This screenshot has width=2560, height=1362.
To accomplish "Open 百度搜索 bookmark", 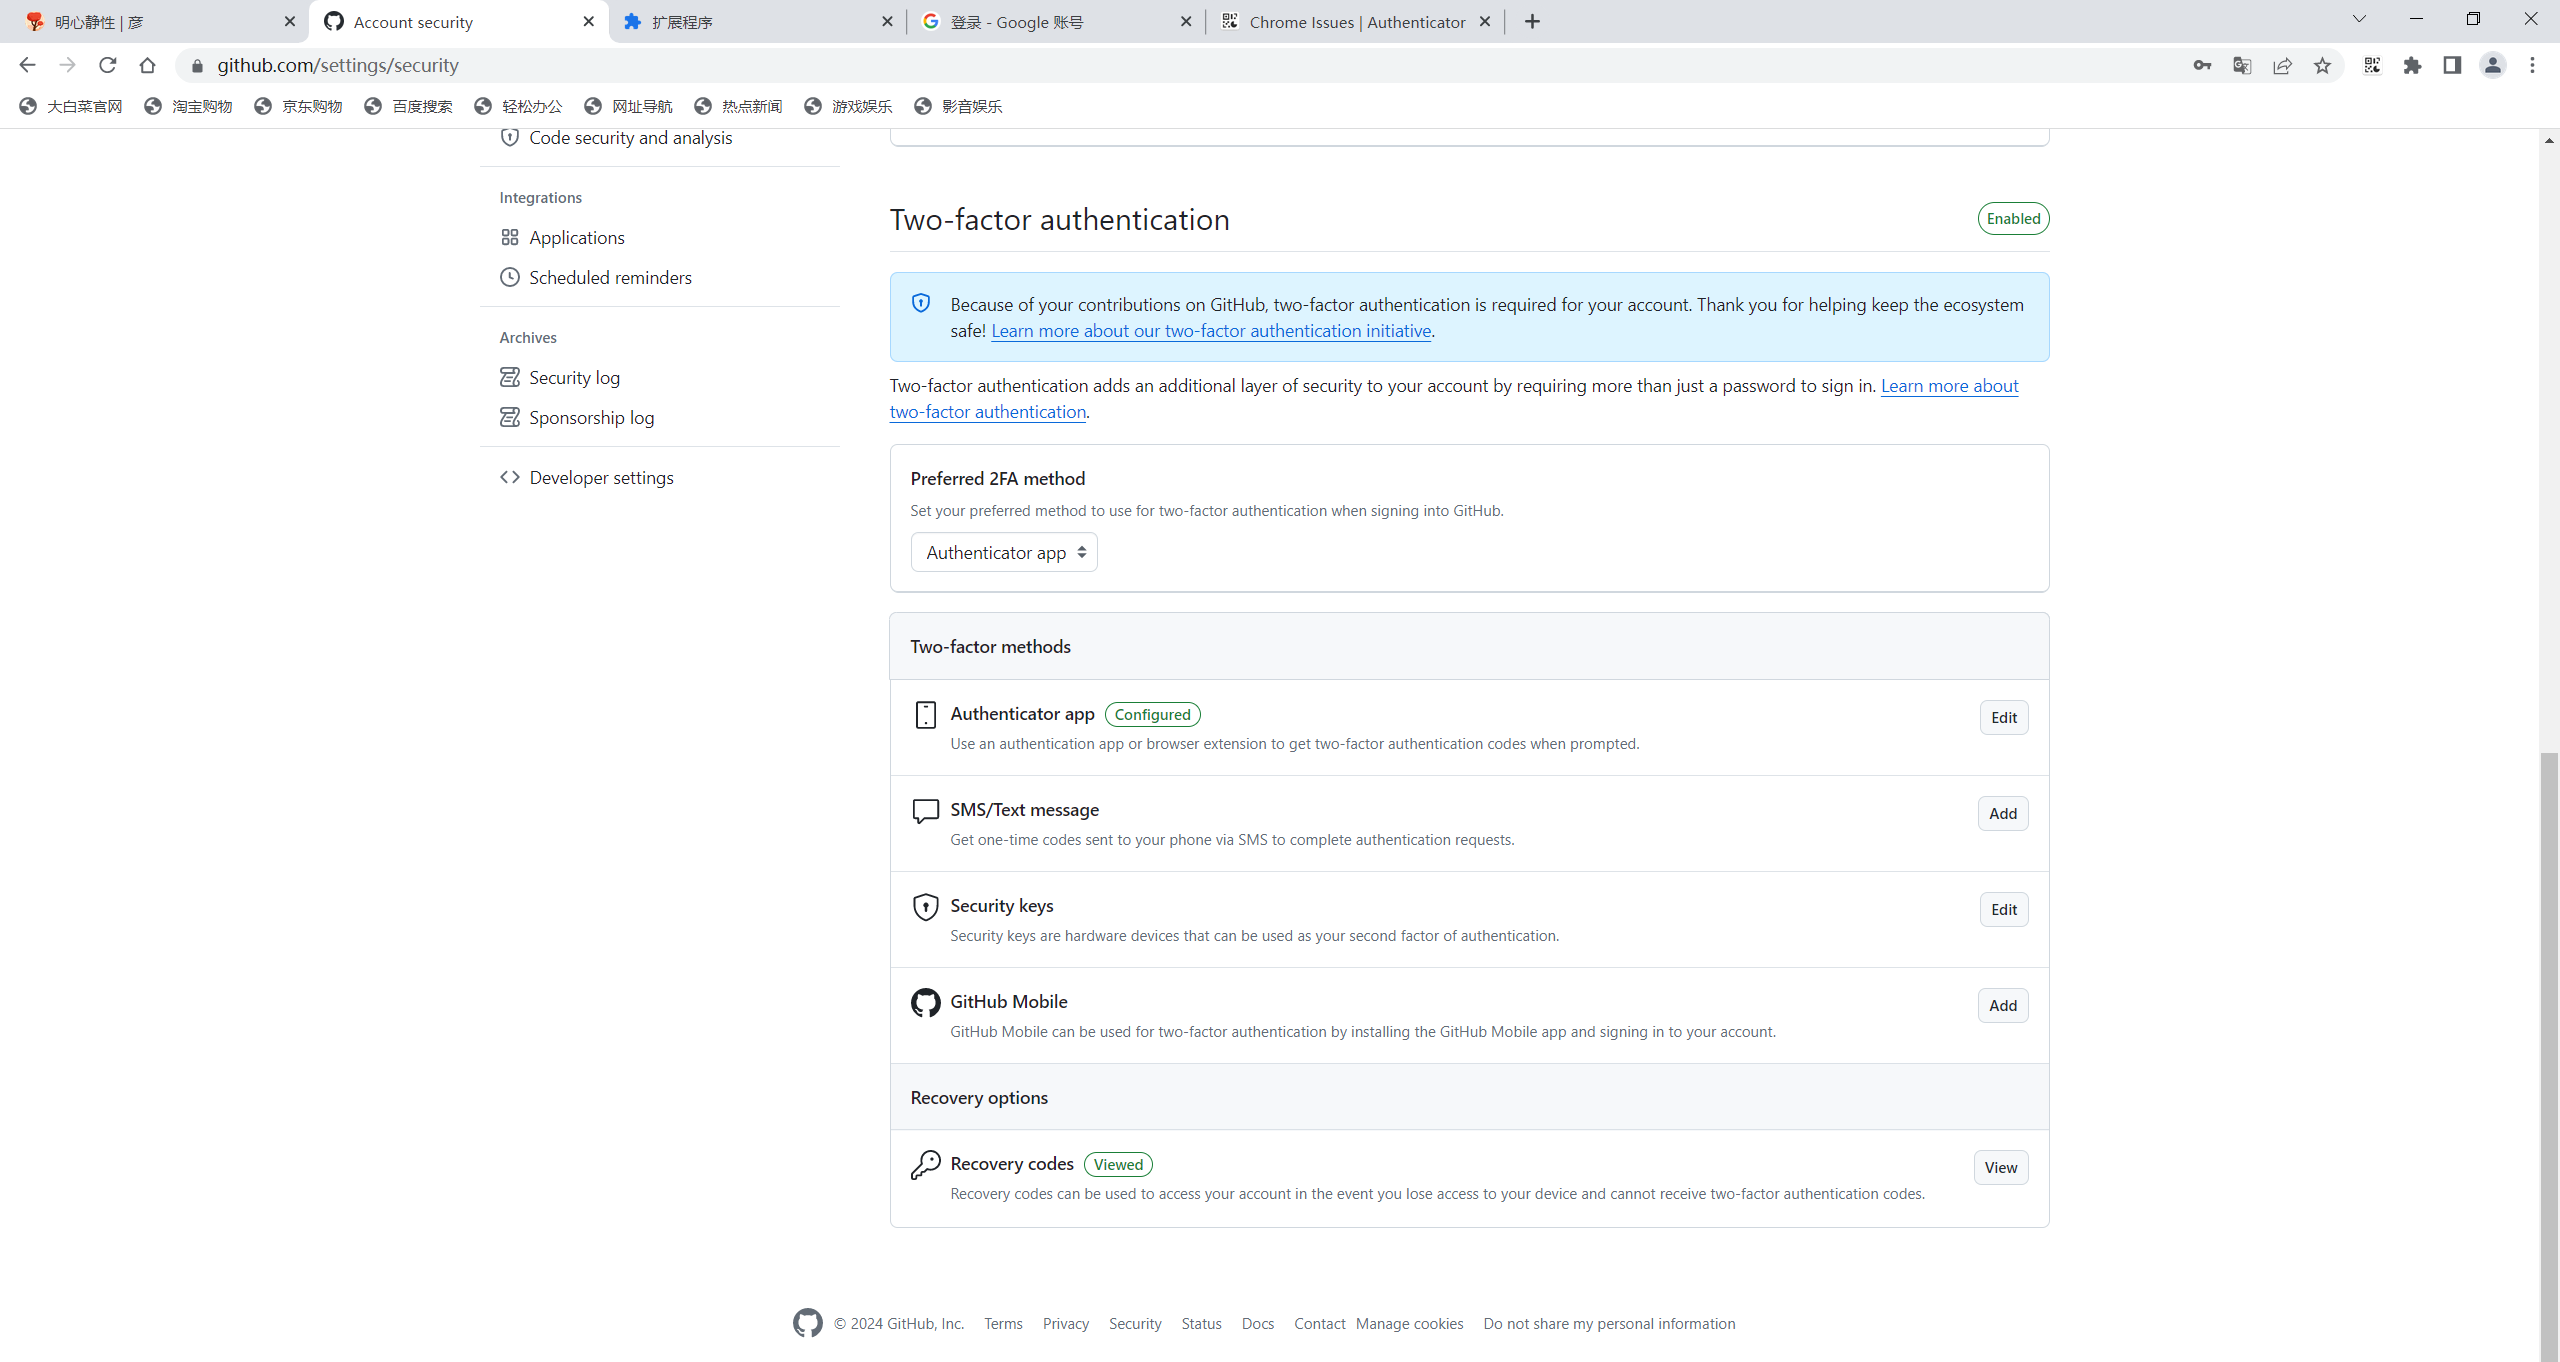I will click(x=409, y=106).
